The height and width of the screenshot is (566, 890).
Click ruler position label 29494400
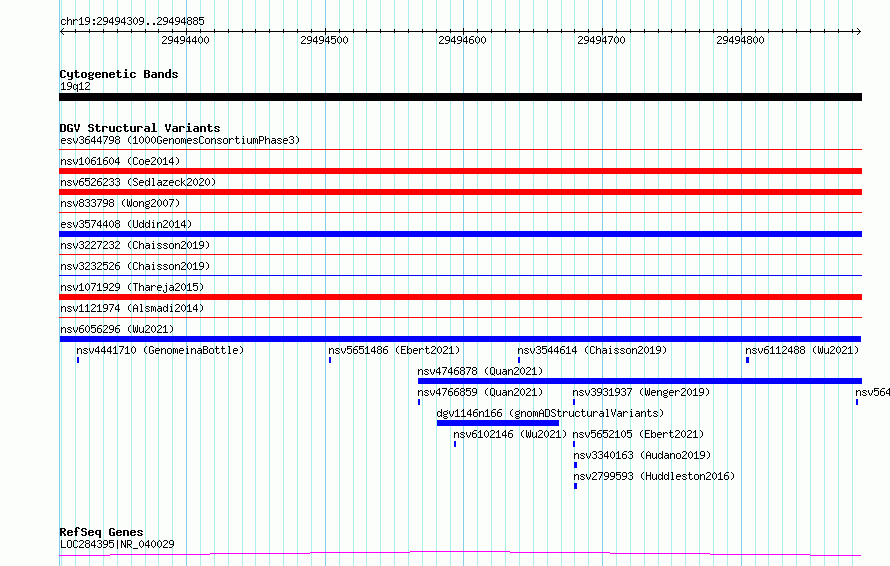pyautogui.click(x=185, y=40)
